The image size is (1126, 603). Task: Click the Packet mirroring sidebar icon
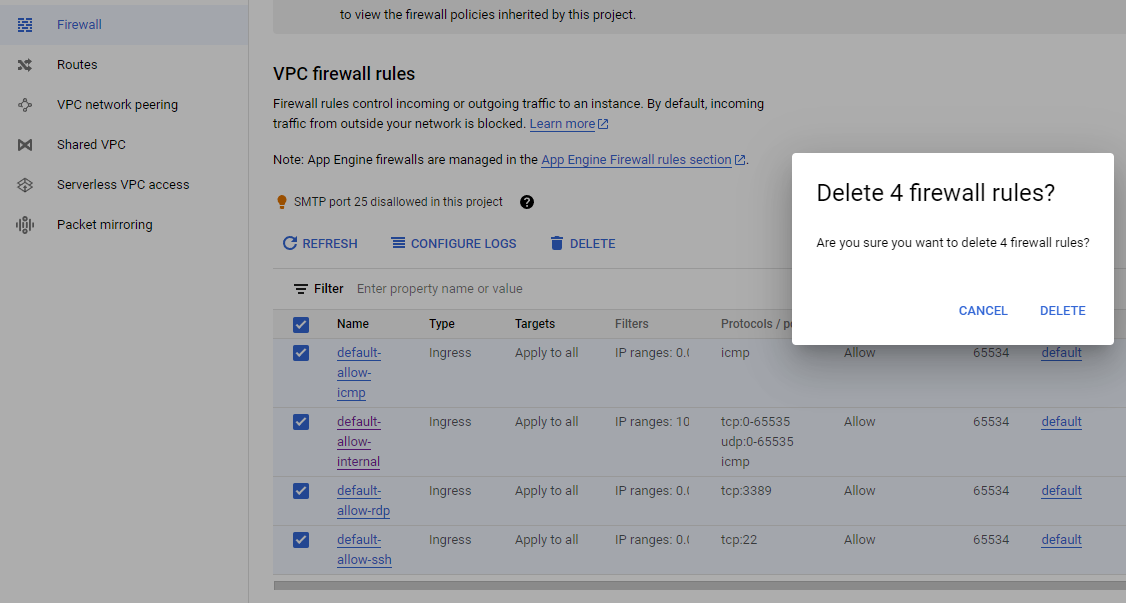click(24, 224)
